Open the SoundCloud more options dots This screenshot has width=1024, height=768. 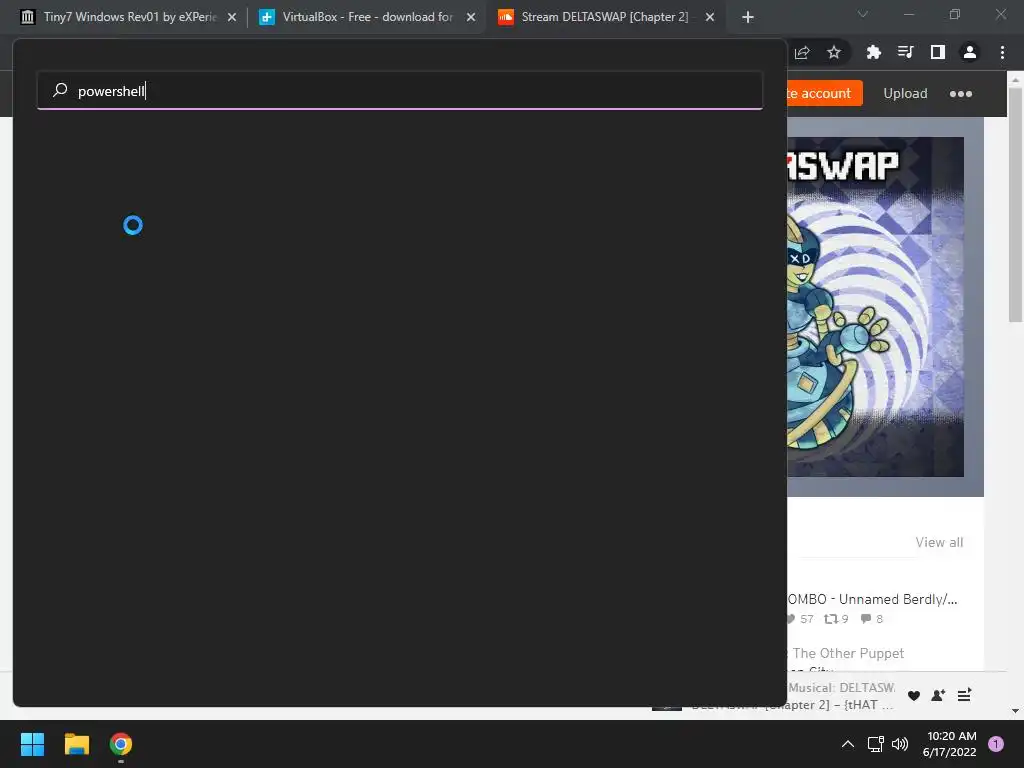click(961, 94)
